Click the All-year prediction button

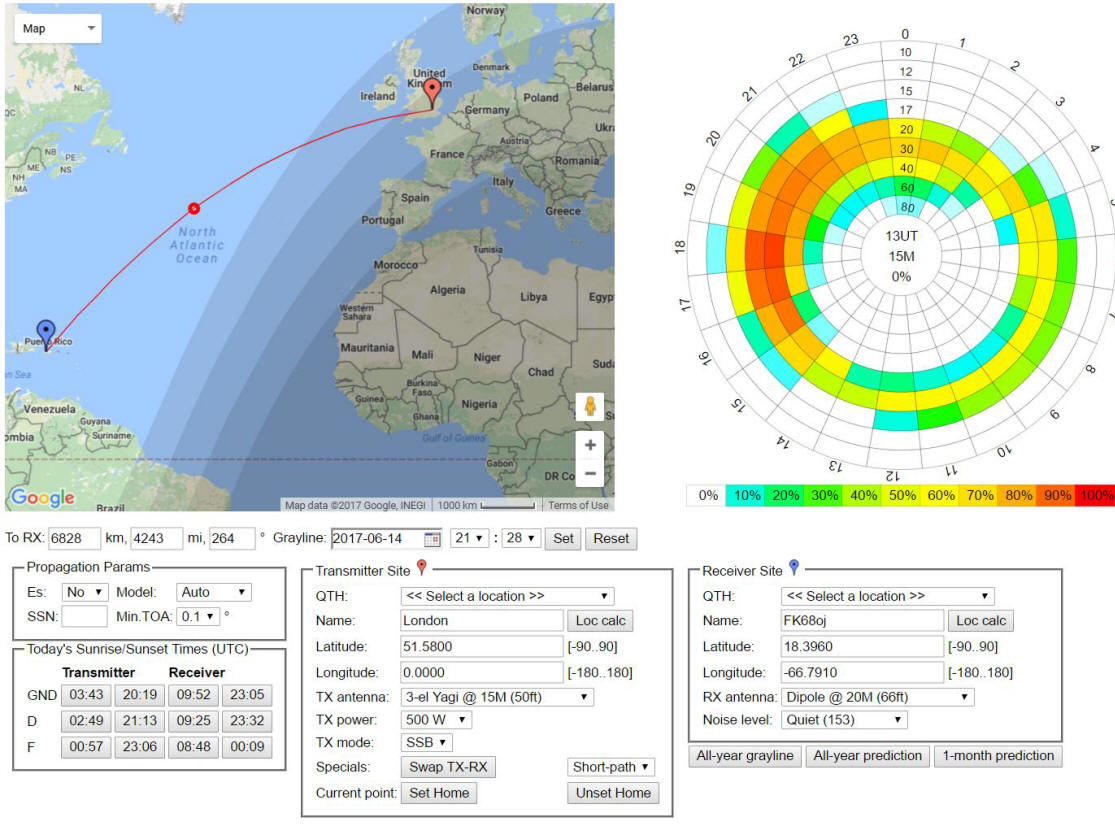point(867,756)
